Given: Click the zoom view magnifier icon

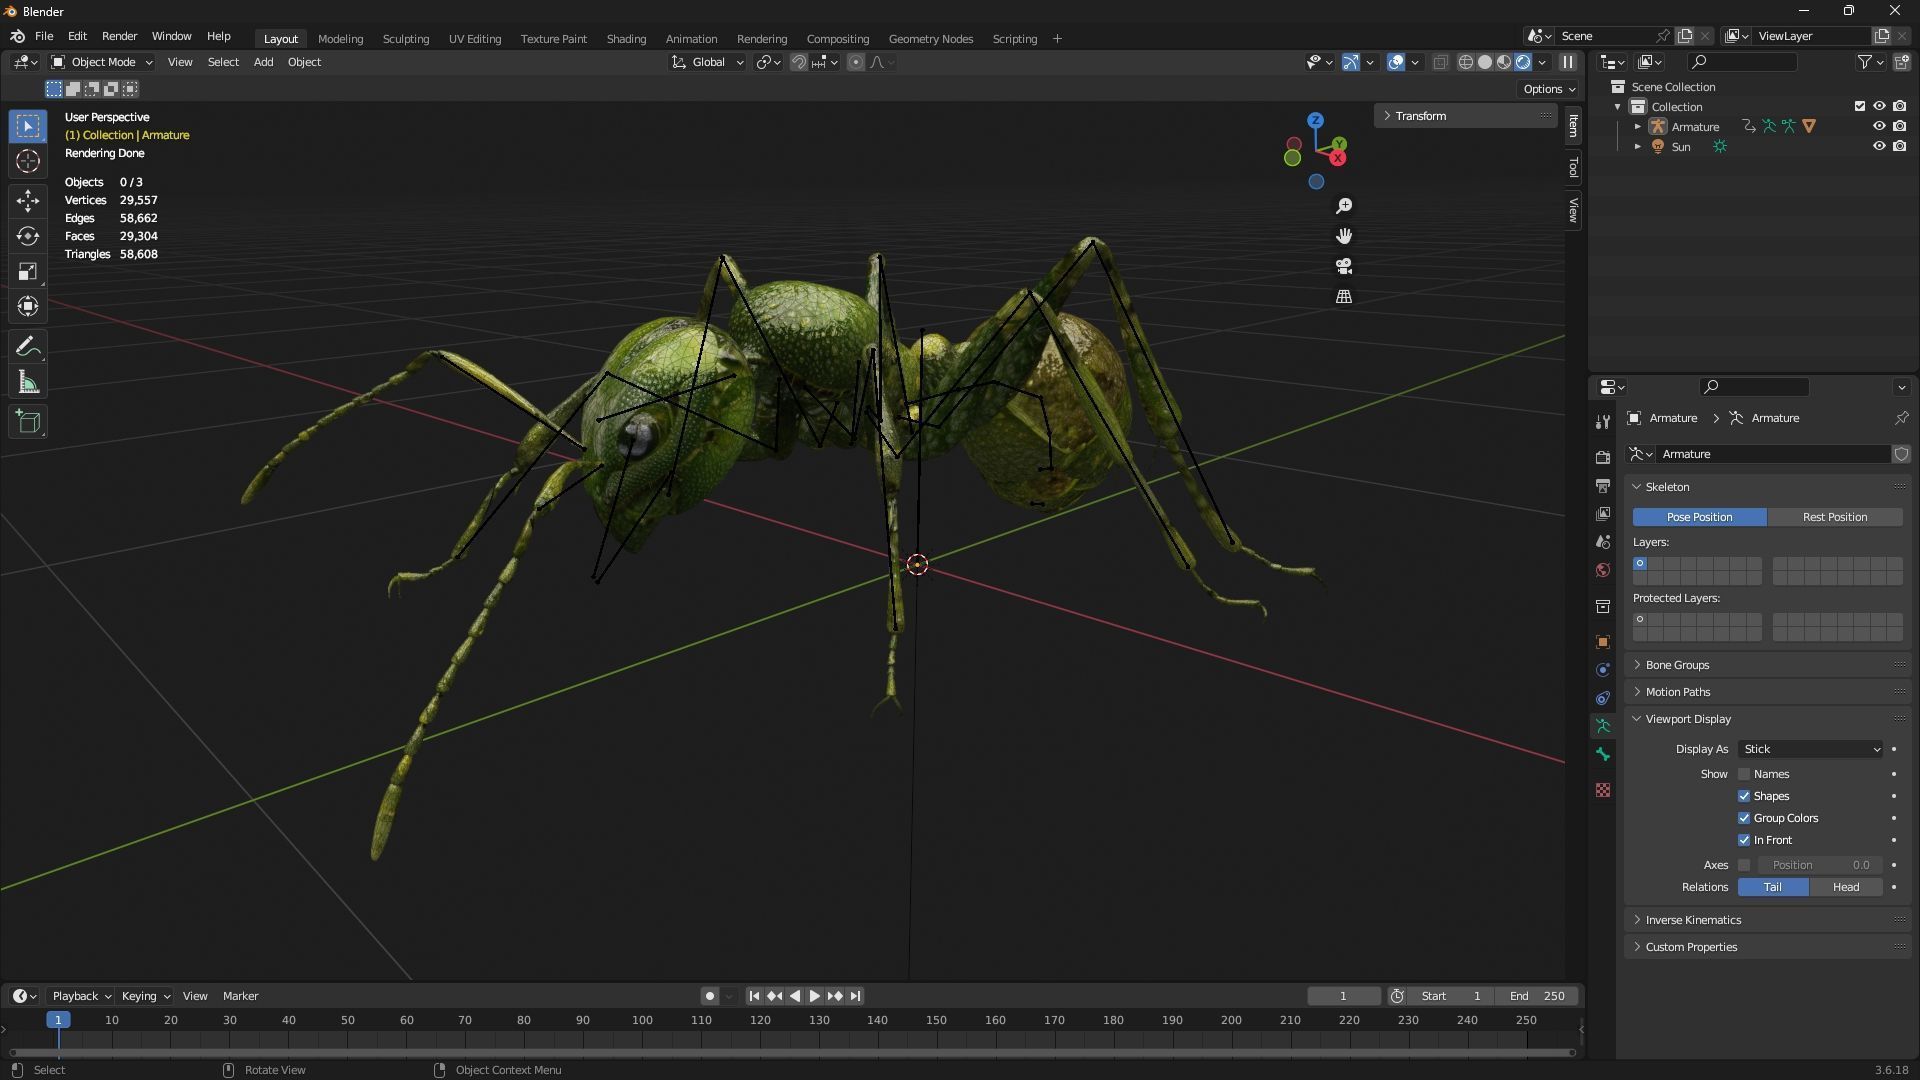Looking at the screenshot, I should tap(1344, 206).
